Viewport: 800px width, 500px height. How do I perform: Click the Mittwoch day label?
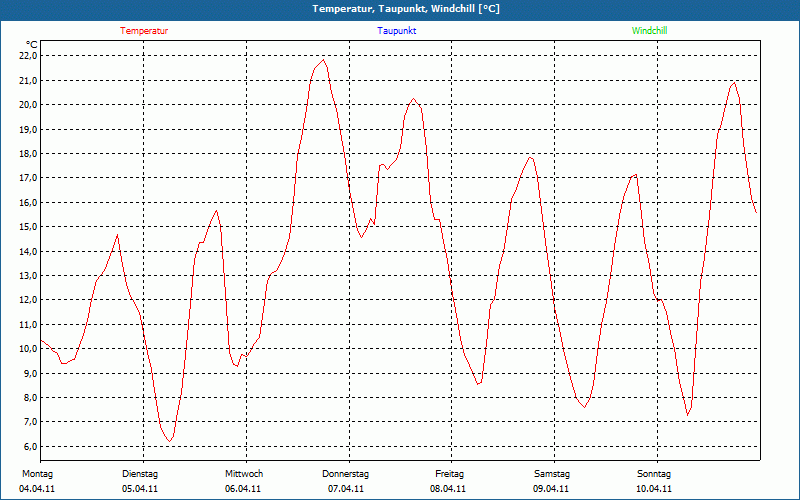[244, 474]
